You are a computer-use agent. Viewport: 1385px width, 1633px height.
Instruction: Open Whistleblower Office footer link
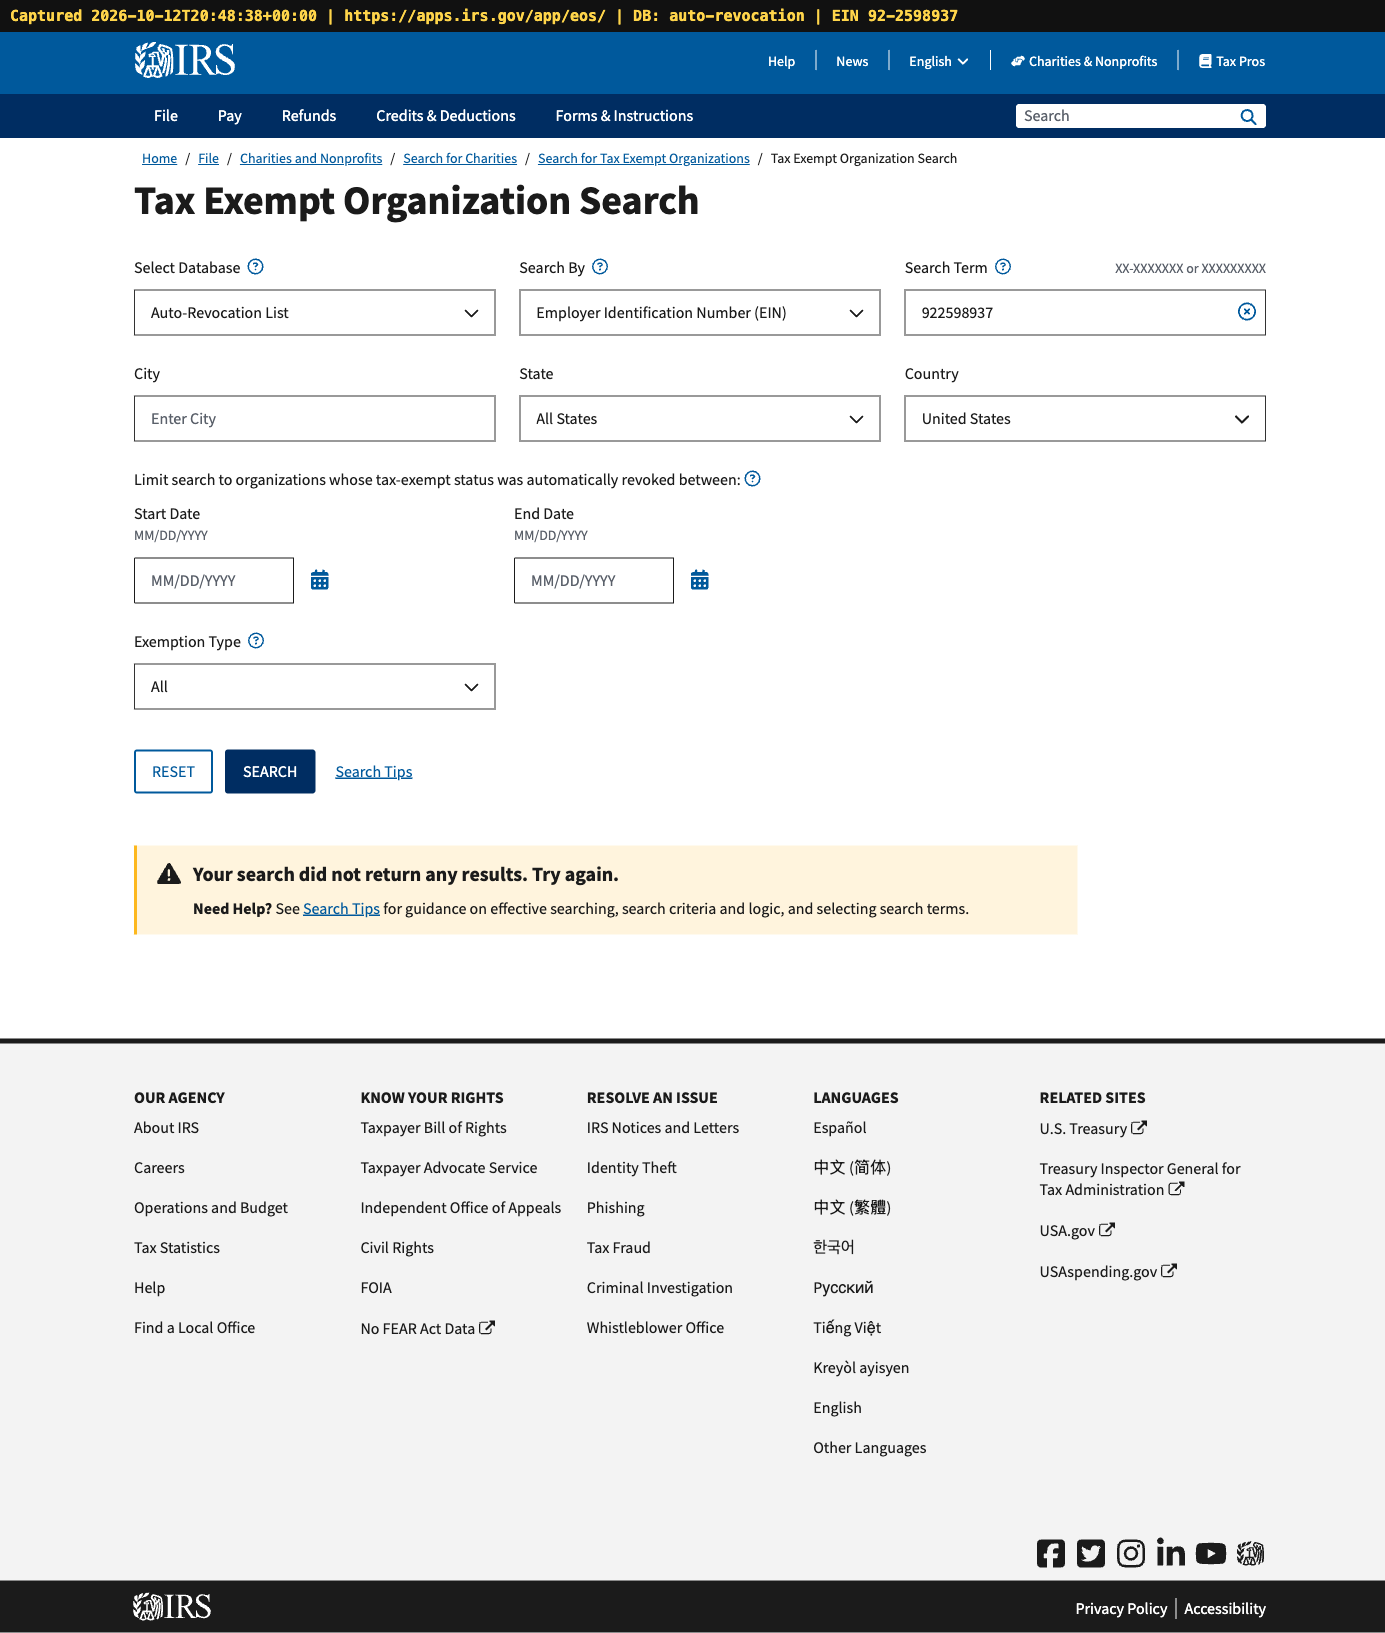655,1327
